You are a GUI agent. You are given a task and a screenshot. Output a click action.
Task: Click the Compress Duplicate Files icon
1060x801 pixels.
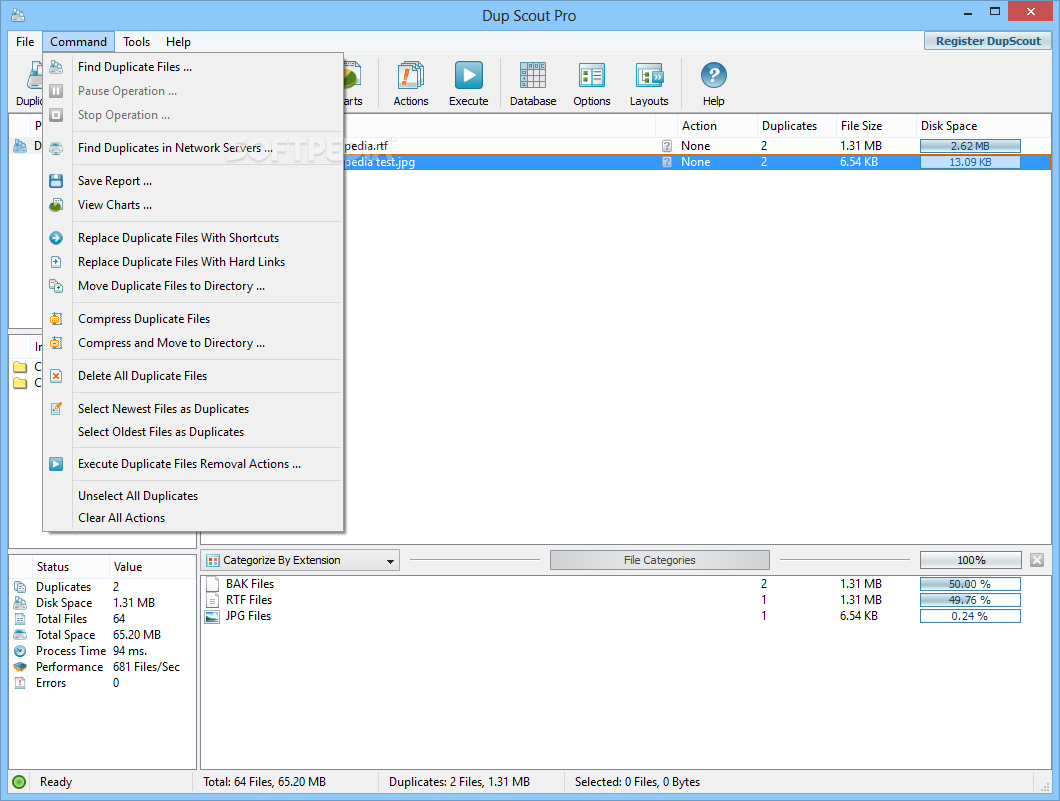[56, 318]
